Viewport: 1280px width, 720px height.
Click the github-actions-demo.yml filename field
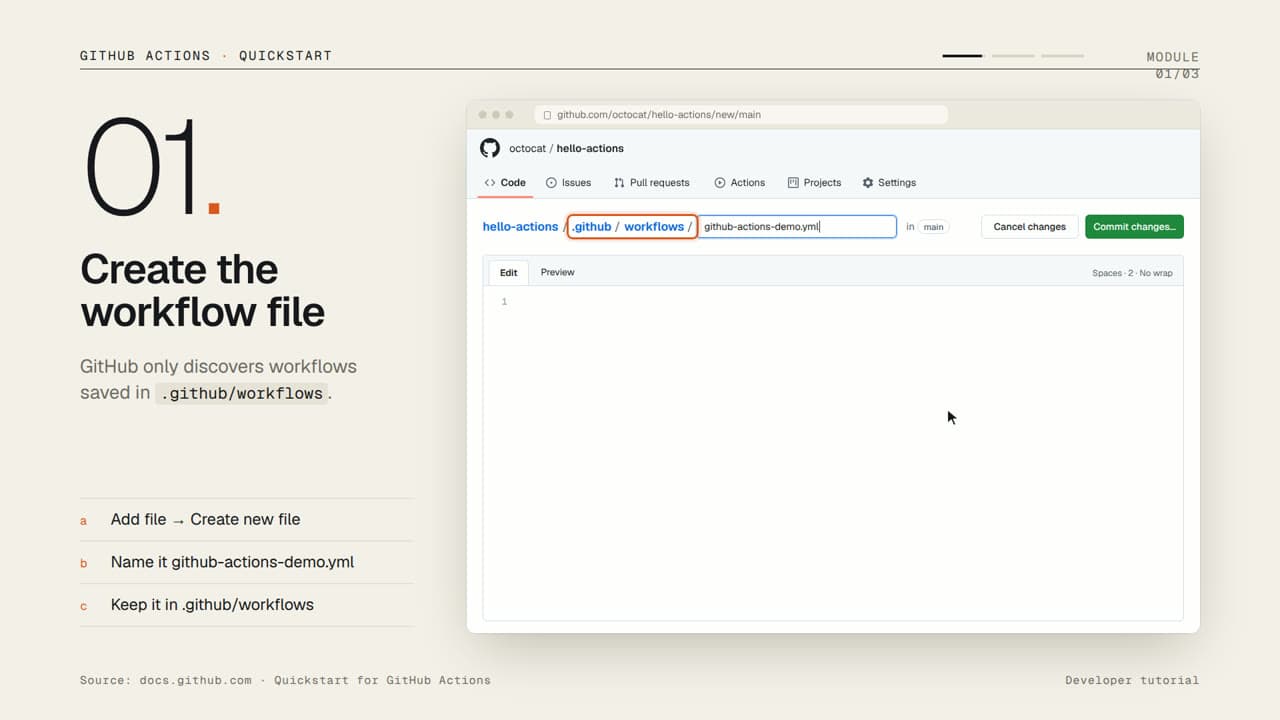pos(797,227)
